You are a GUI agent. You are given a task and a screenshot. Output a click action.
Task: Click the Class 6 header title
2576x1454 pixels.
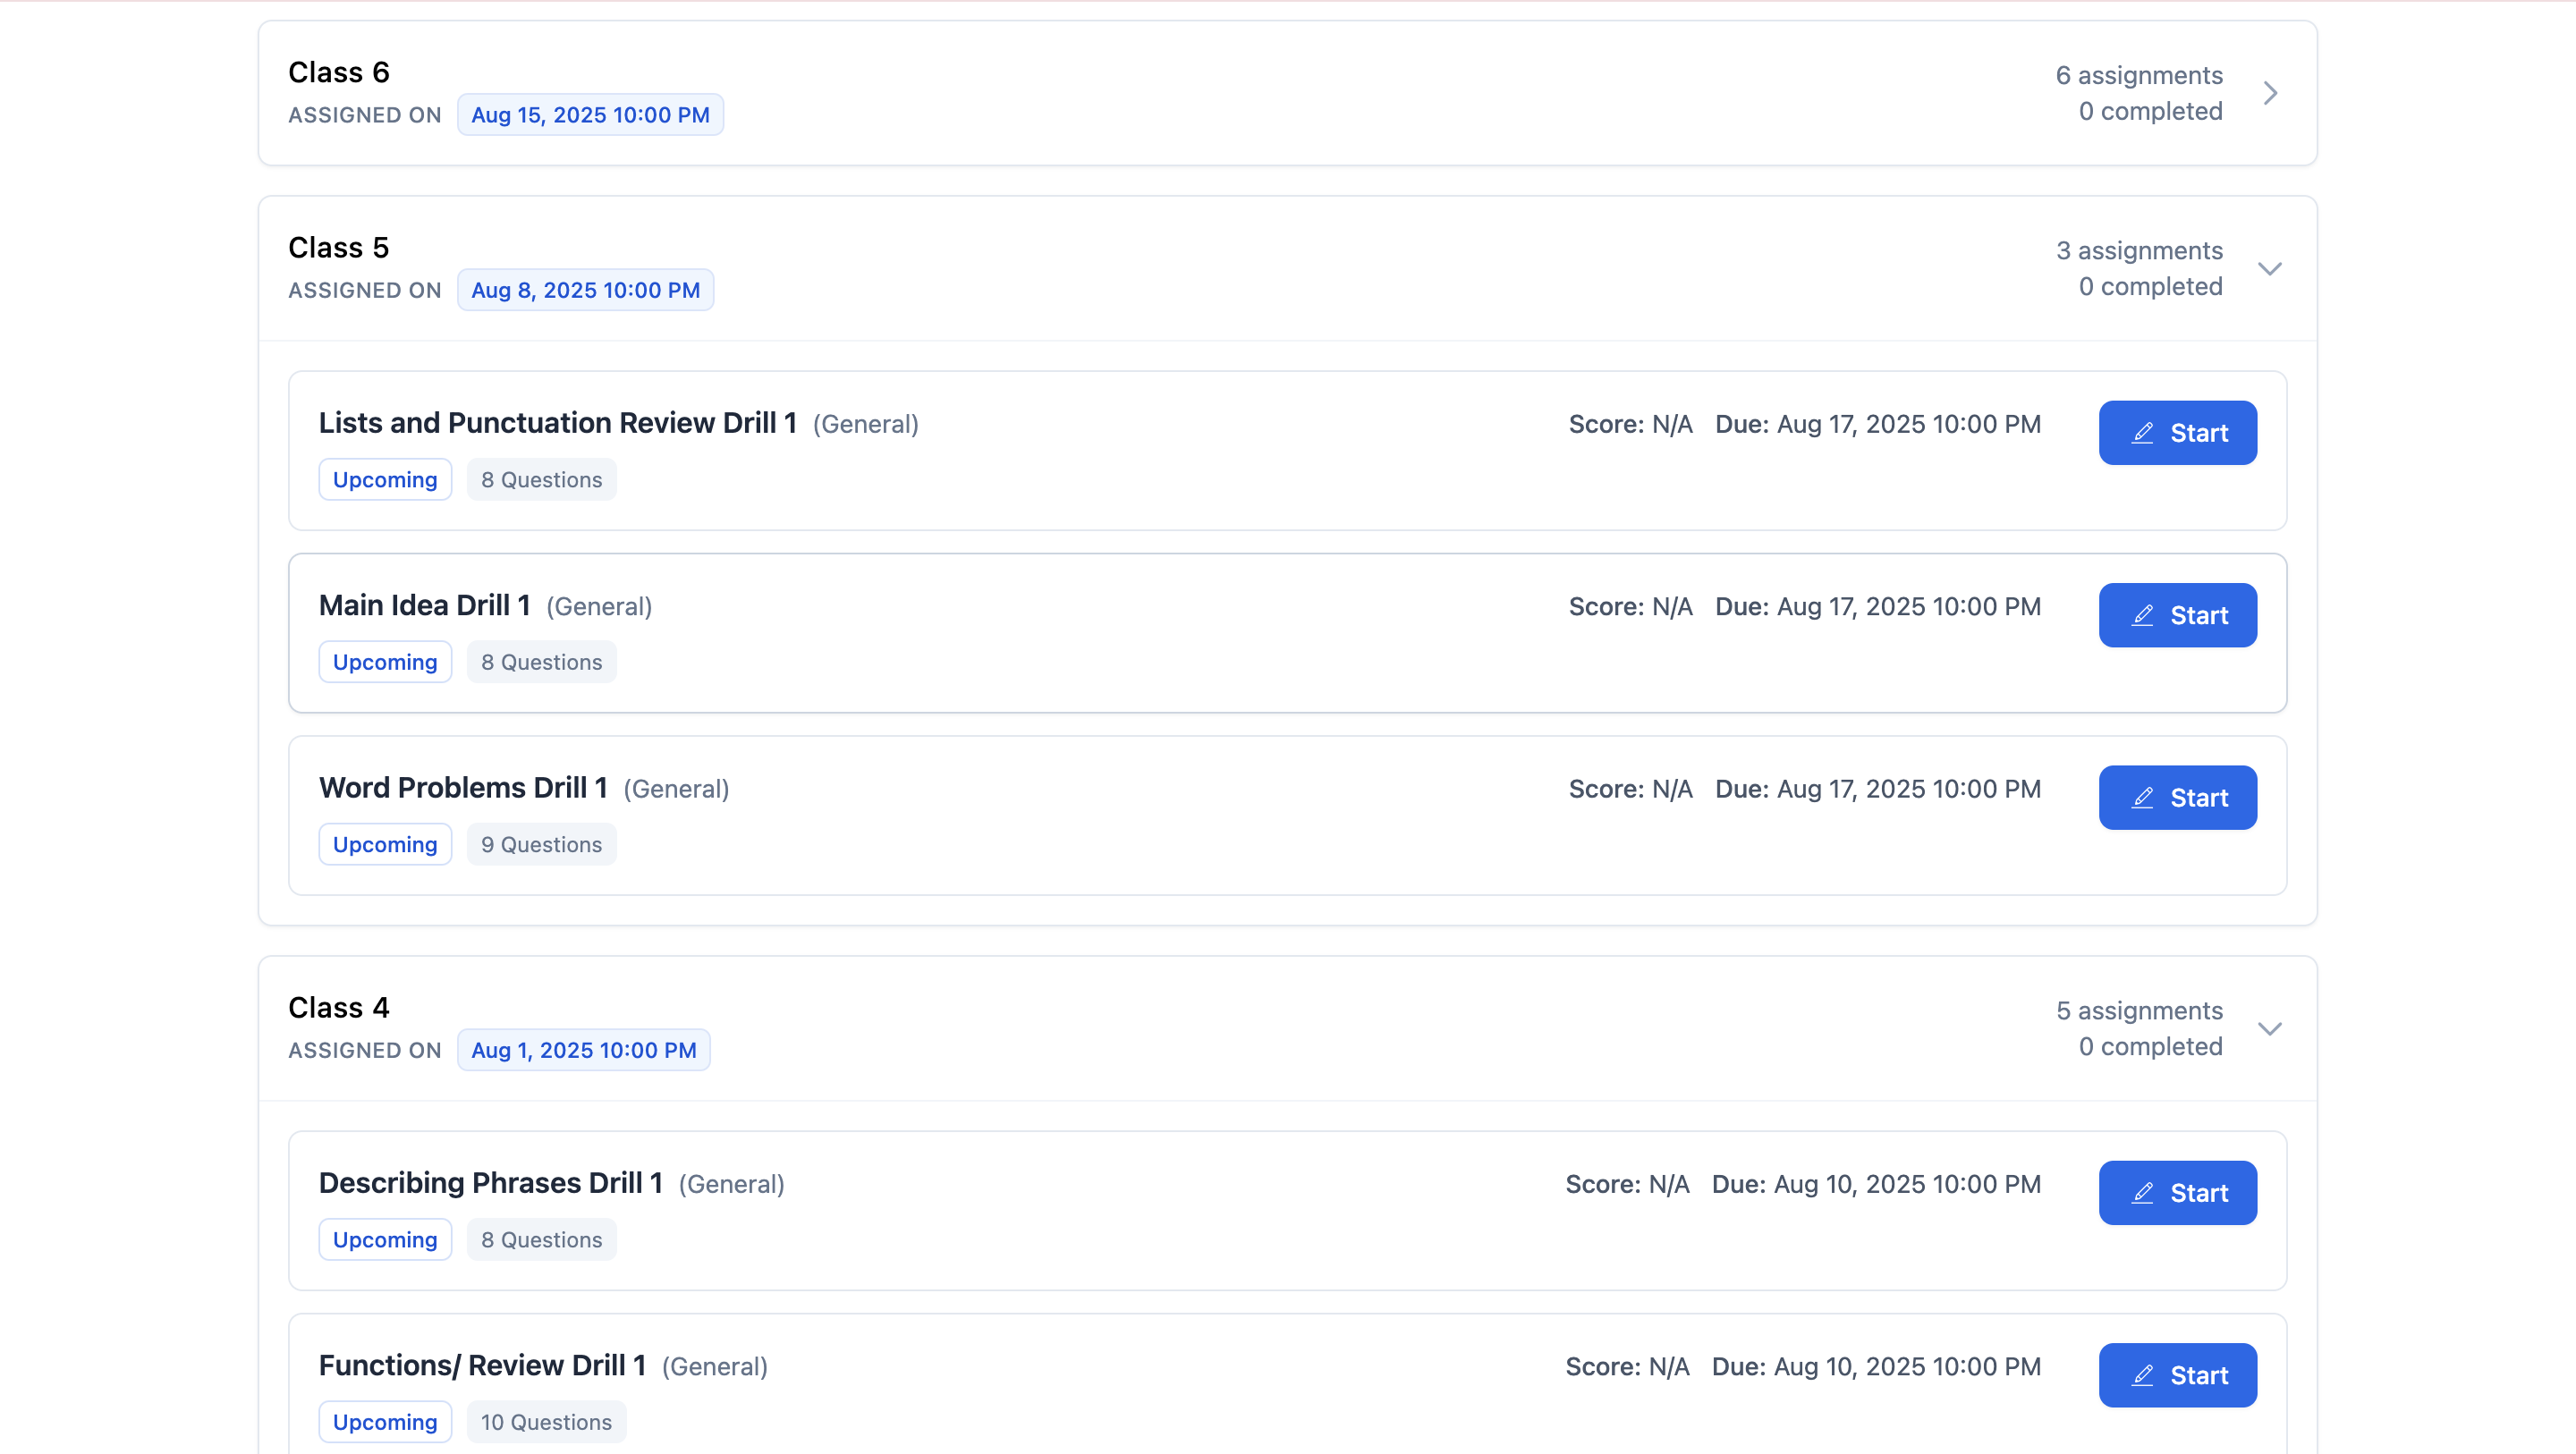click(339, 72)
